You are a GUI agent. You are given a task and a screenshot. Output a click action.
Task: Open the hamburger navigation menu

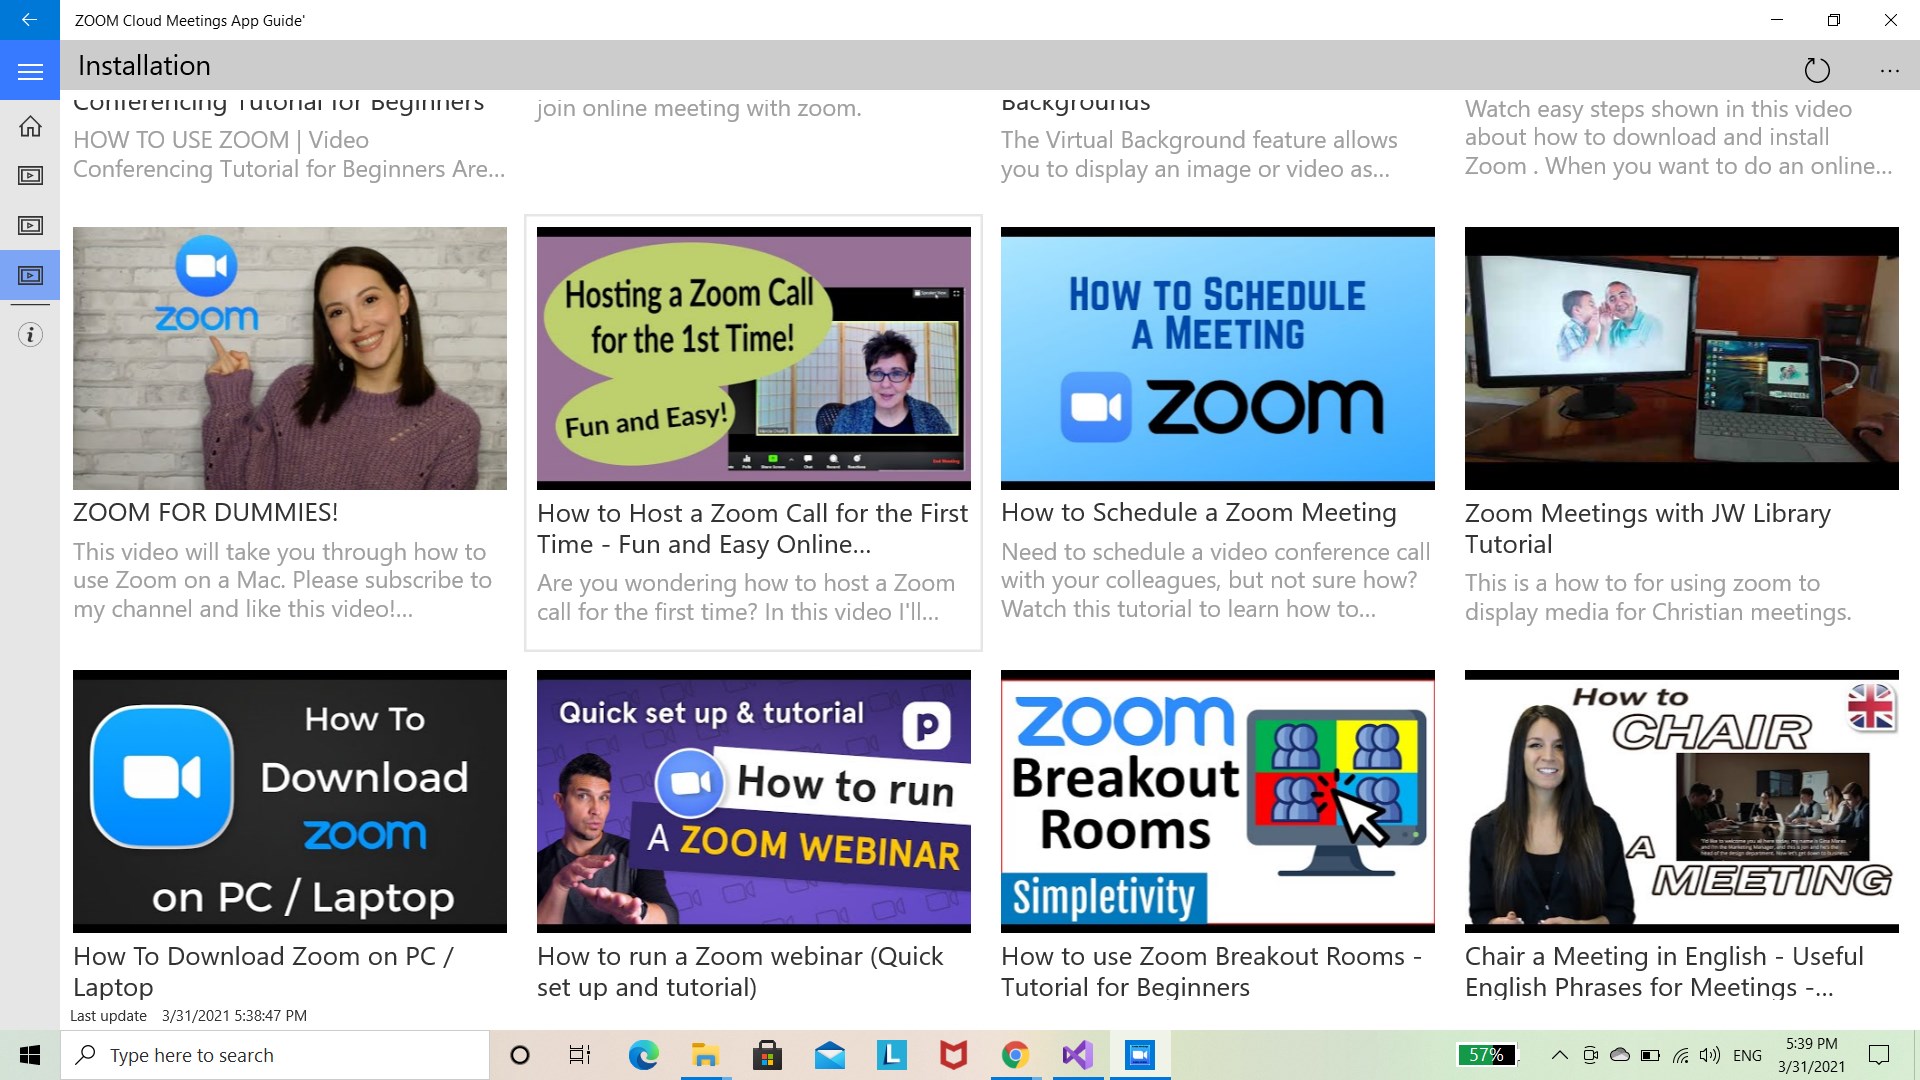click(x=30, y=71)
